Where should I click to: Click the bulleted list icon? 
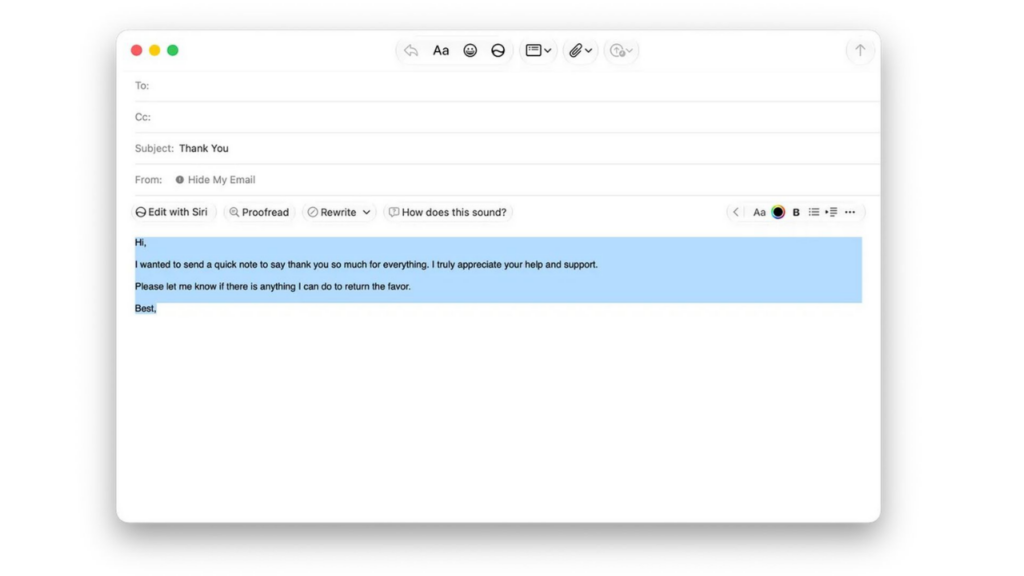814,212
